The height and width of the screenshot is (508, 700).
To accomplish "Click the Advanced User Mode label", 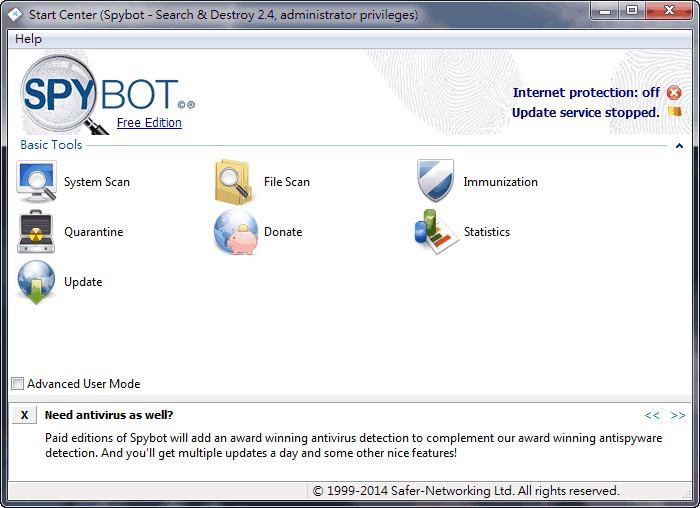I will [83, 384].
